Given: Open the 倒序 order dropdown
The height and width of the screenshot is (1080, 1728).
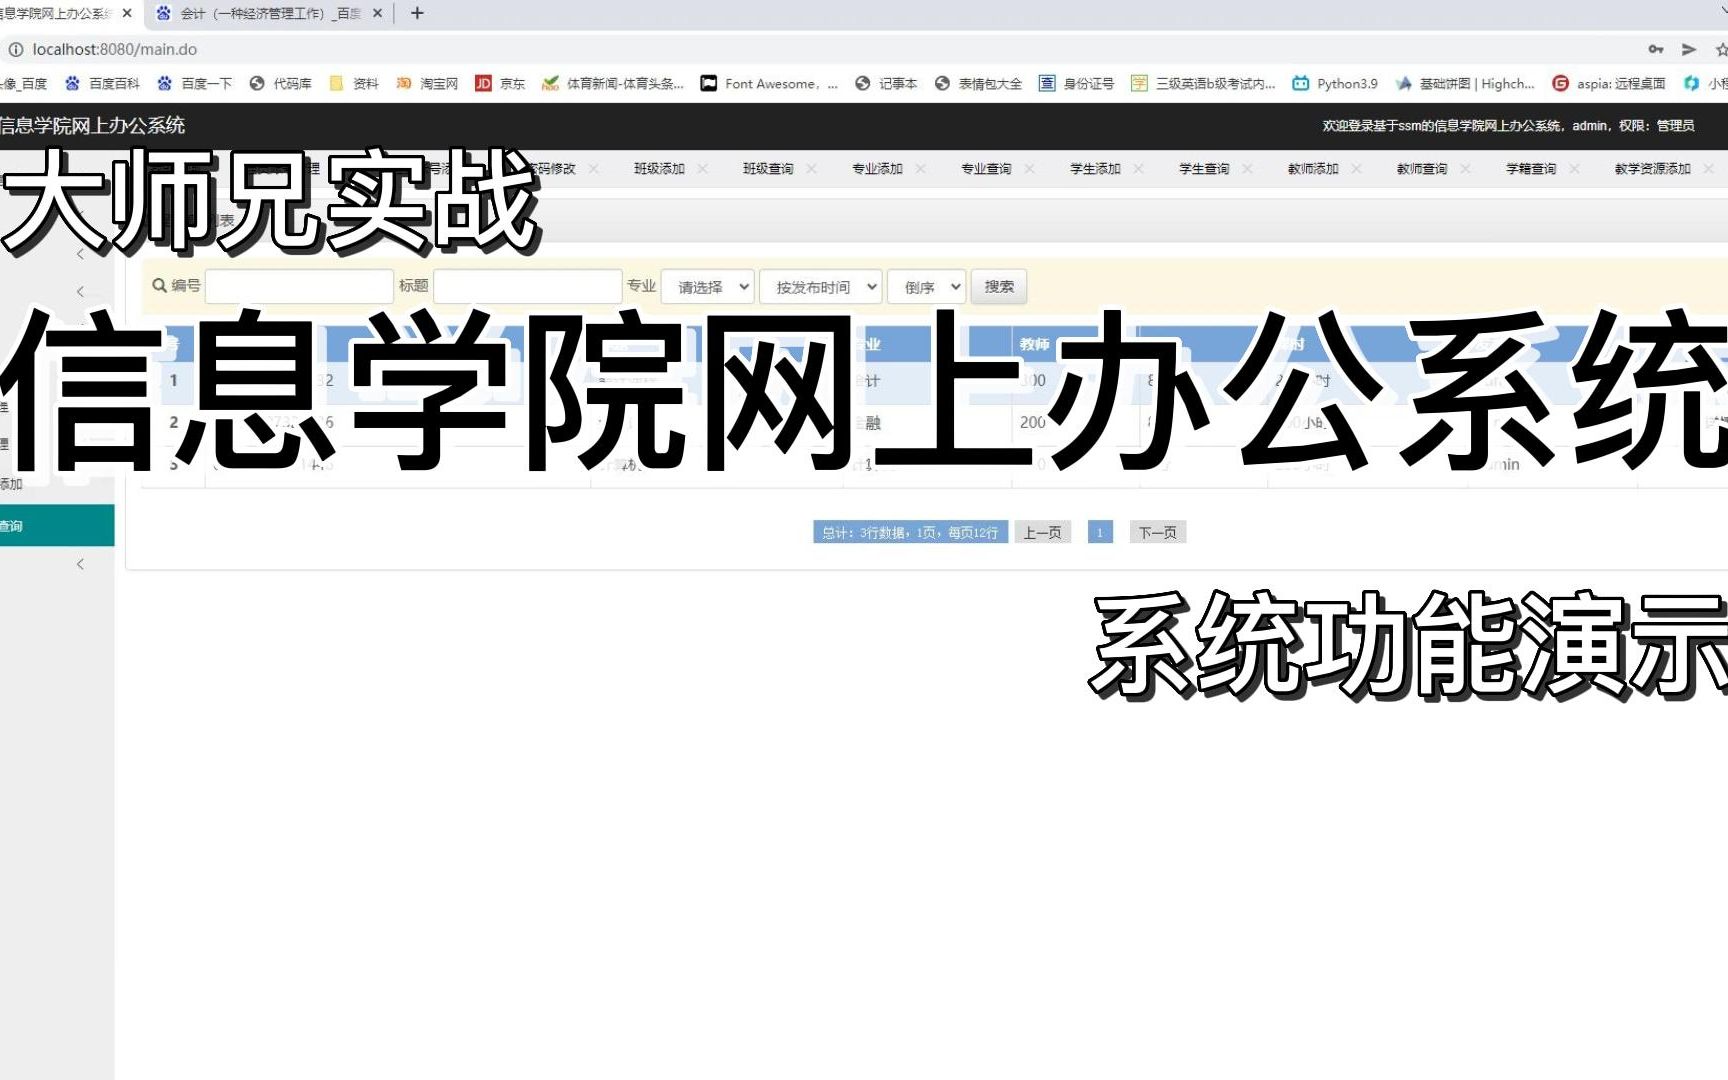Looking at the screenshot, I should [927, 287].
